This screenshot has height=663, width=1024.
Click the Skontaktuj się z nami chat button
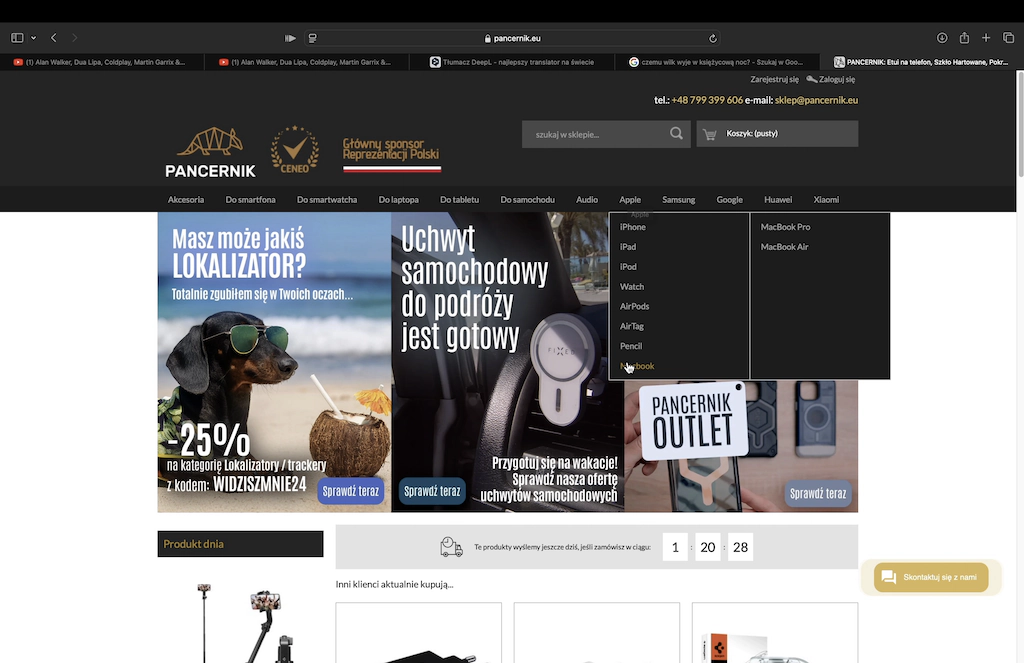(931, 577)
